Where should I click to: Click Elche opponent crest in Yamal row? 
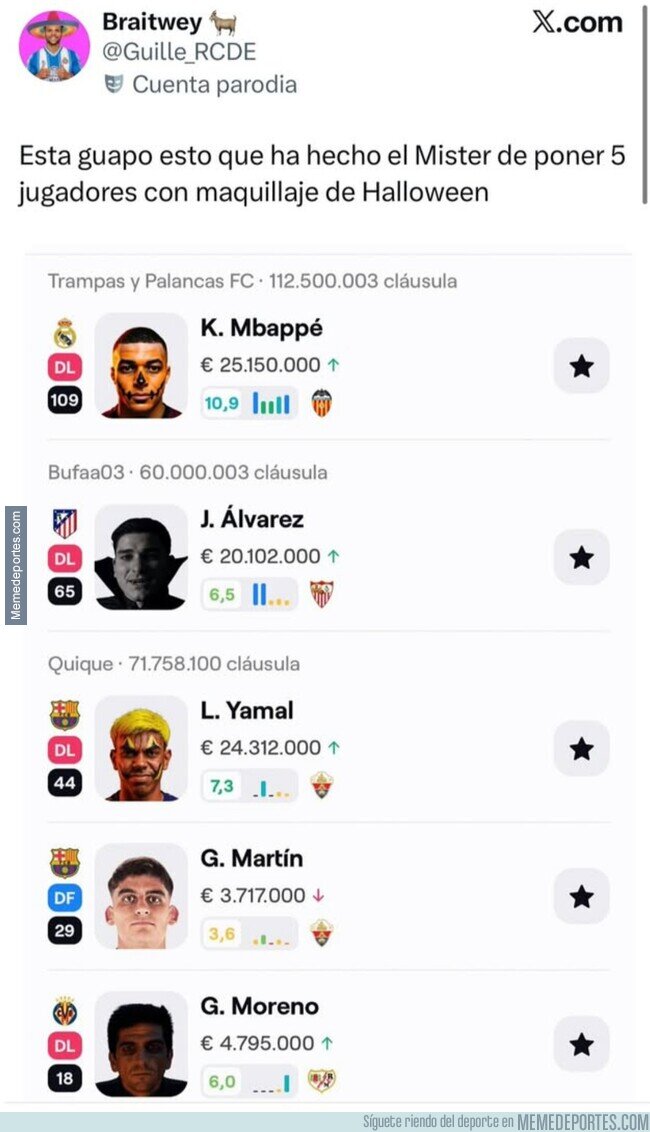[x=321, y=786]
